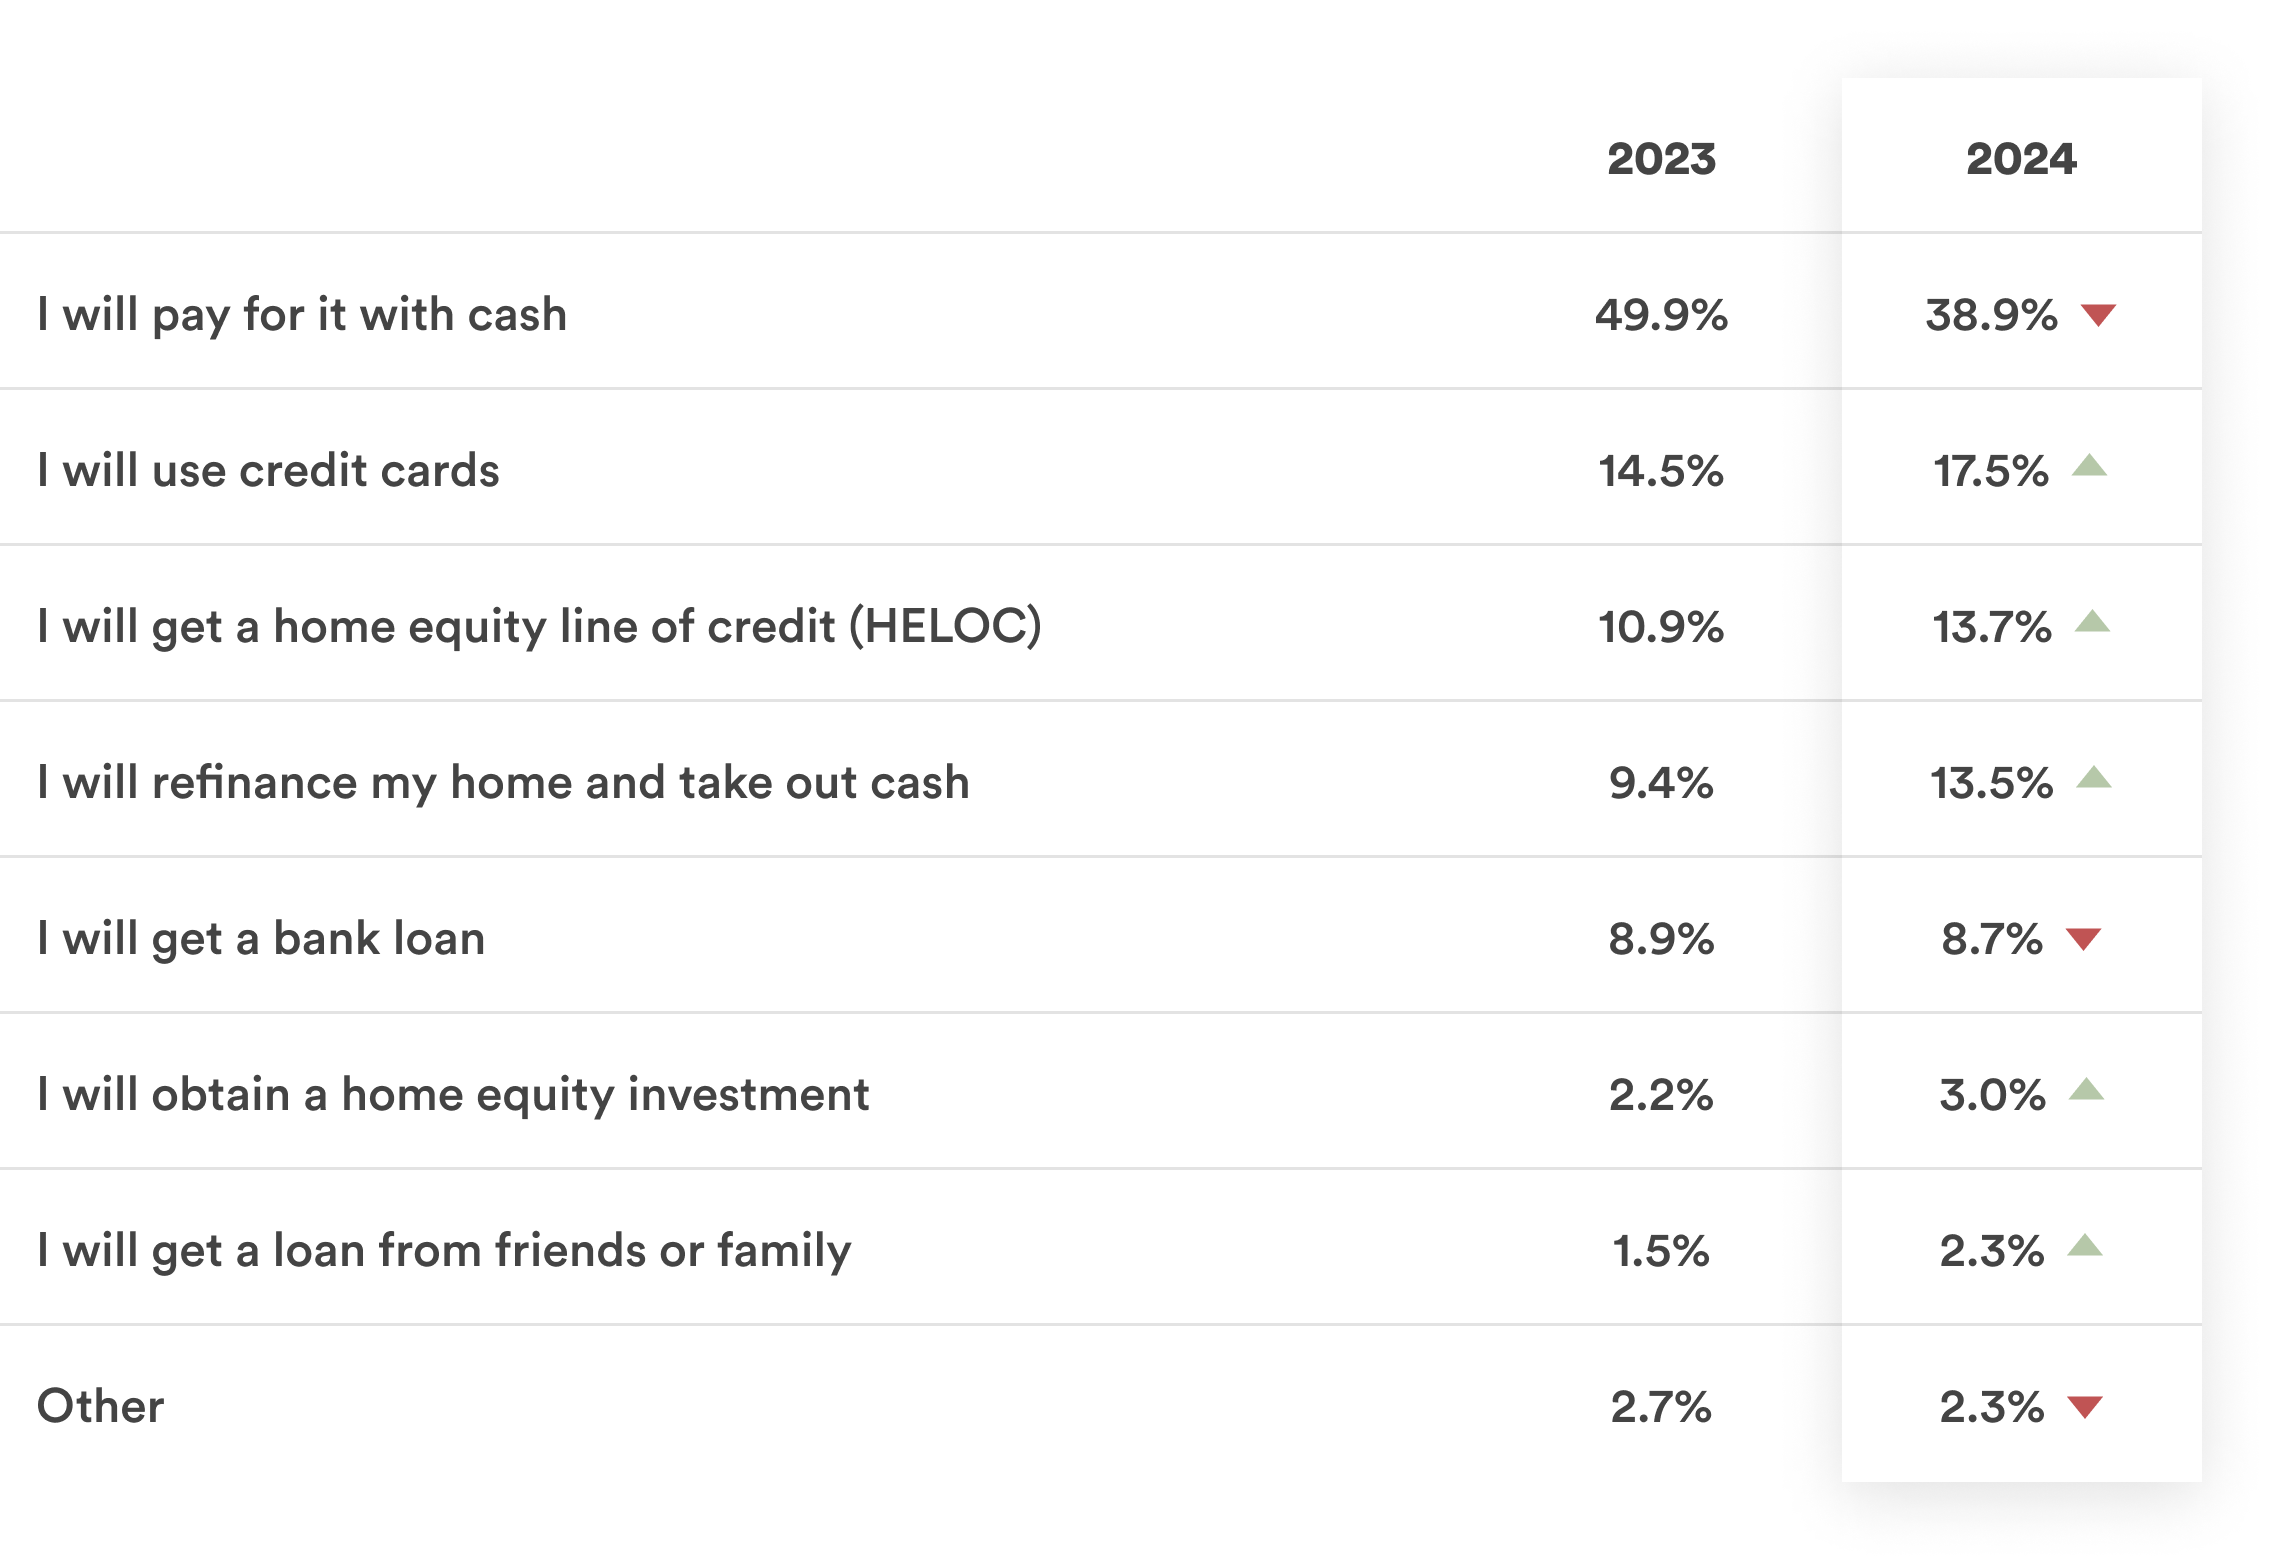Screen dimensions: 2280x1568
Task: Click green up arrow beside 13.7%
Action: 2092,621
